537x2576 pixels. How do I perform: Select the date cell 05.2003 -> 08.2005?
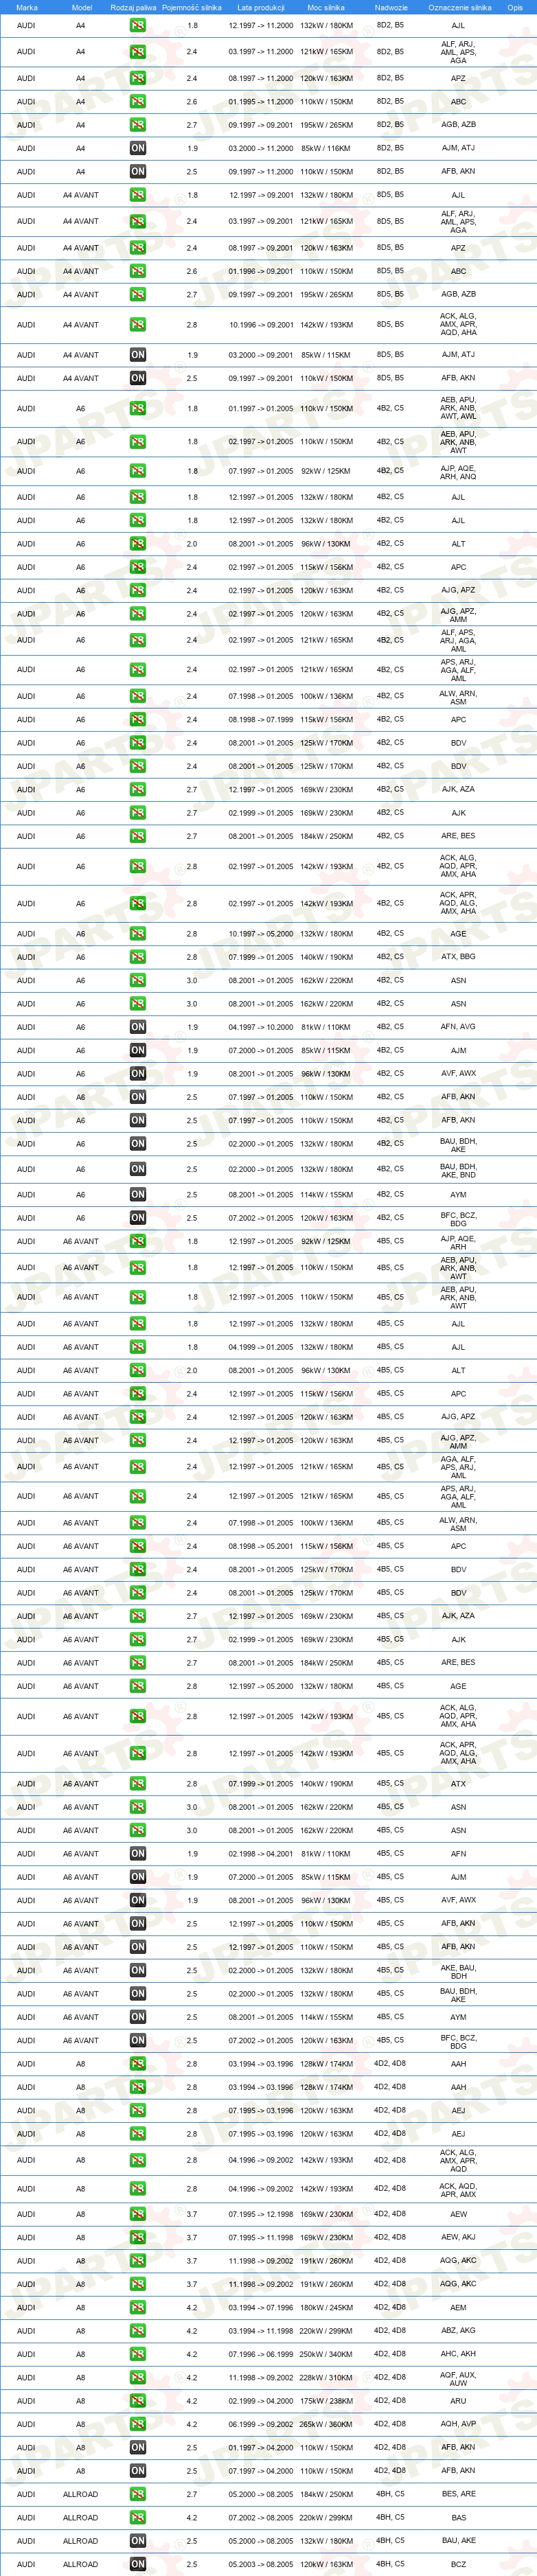tap(261, 2565)
